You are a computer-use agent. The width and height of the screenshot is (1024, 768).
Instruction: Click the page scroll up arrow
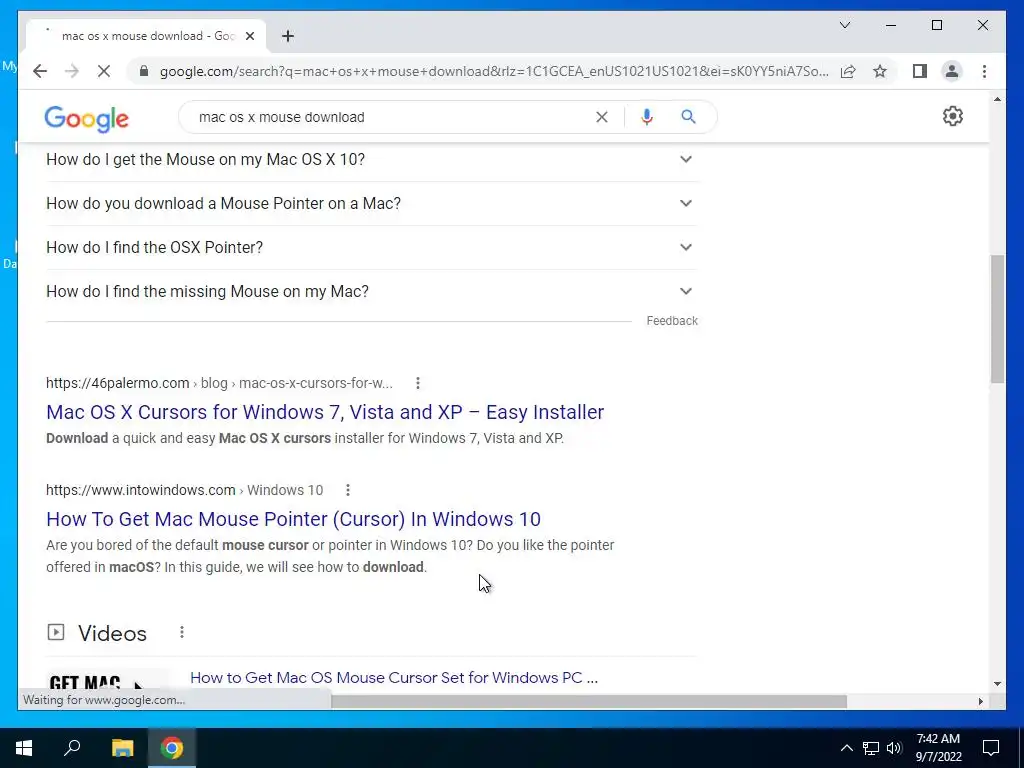click(997, 99)
